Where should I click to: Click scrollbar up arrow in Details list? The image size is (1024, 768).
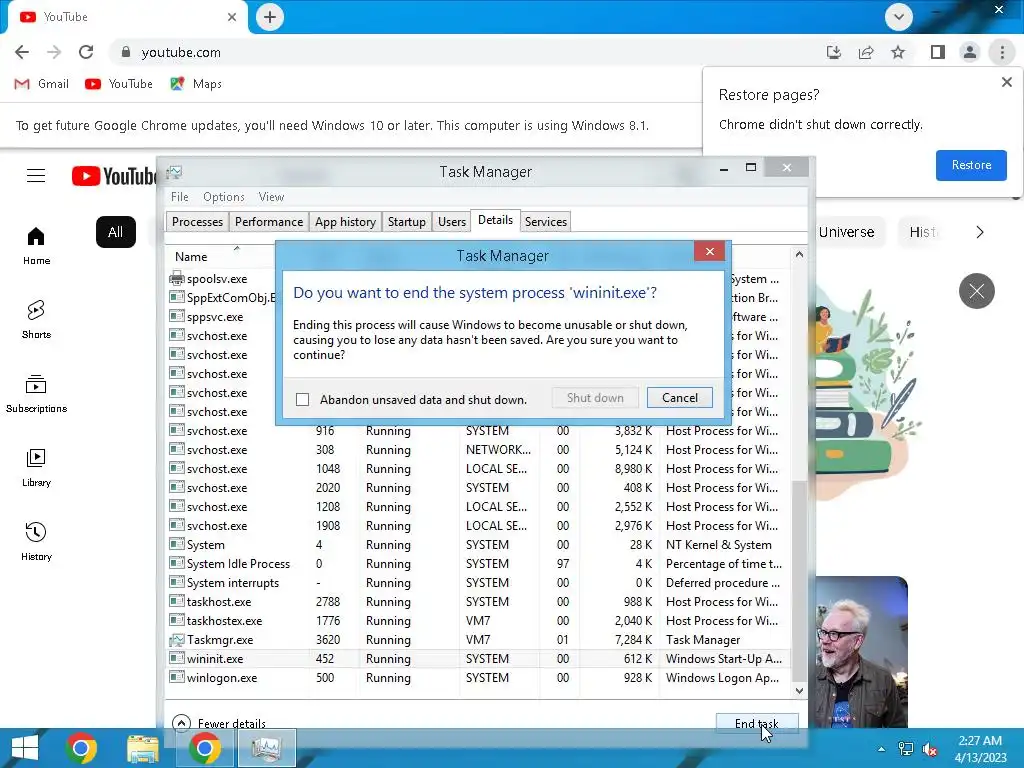[x=799, y=255]
